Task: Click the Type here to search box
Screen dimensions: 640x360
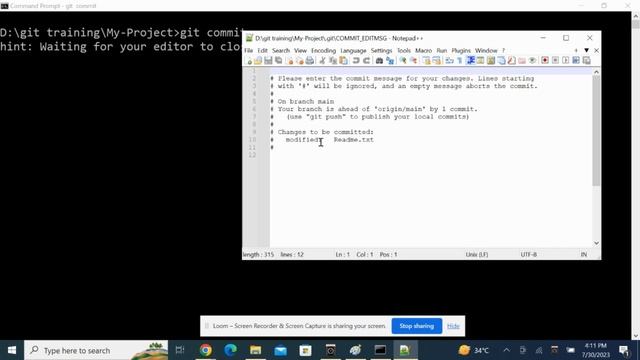Action: [x=96, y=350]
